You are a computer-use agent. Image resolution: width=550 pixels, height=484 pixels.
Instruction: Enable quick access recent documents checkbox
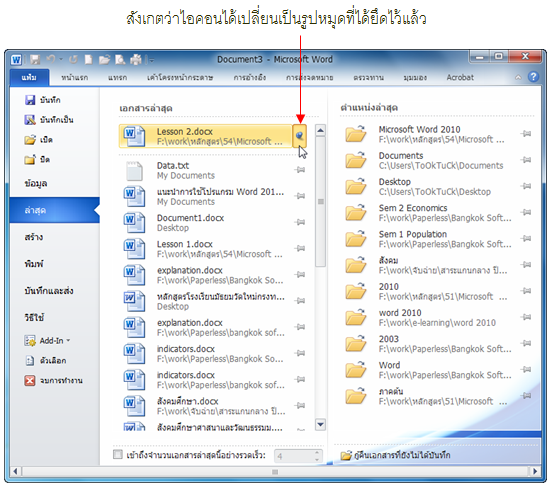click(118, 455)
